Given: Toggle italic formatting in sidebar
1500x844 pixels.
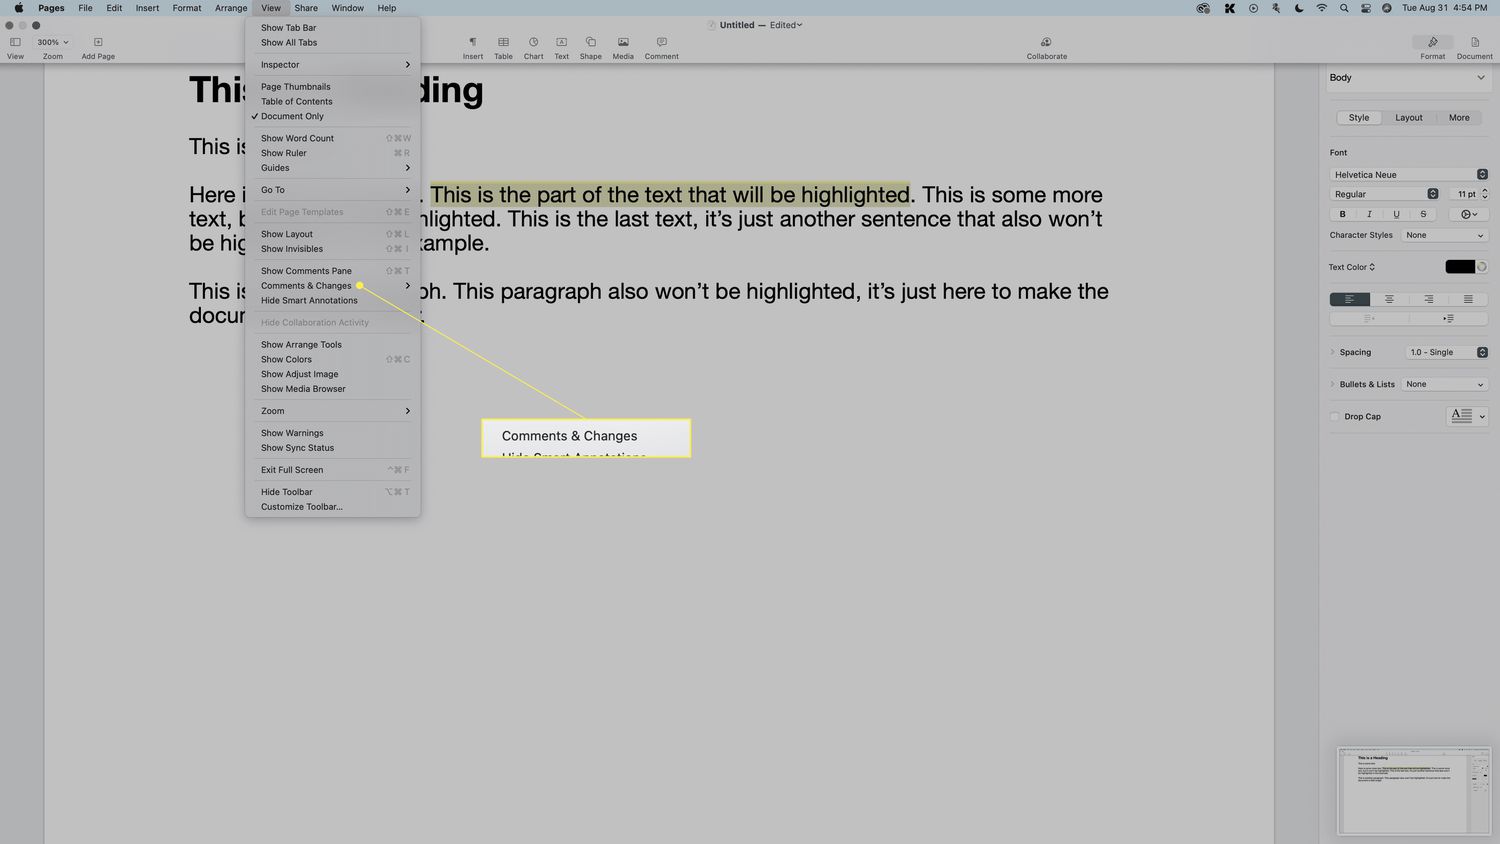Looking at the screenshot, I should tap(1369, 214).
